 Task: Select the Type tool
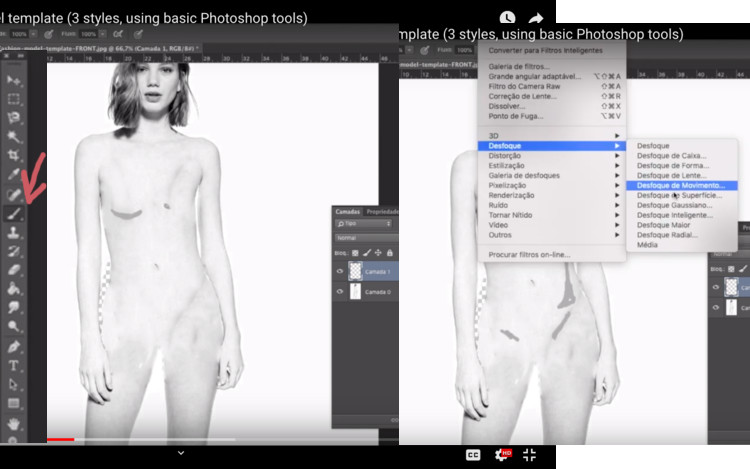[x=13, y=366]
